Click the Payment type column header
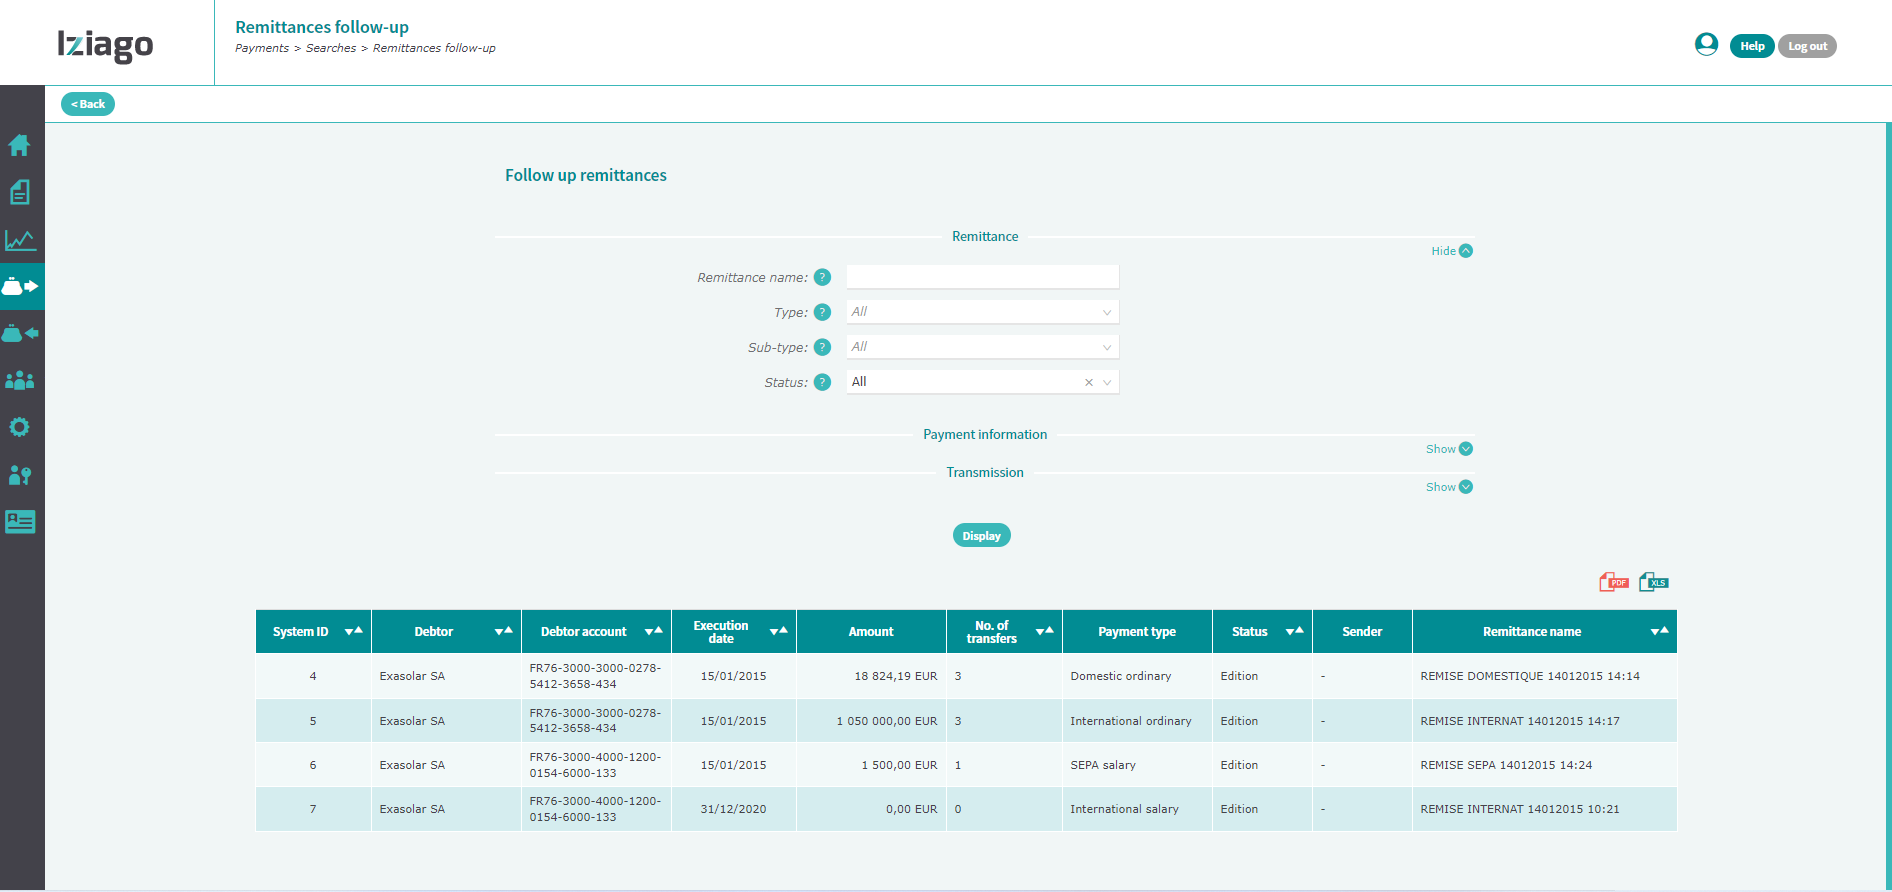The height and width of the screenshot is (892, 1892). [1137, 632]
